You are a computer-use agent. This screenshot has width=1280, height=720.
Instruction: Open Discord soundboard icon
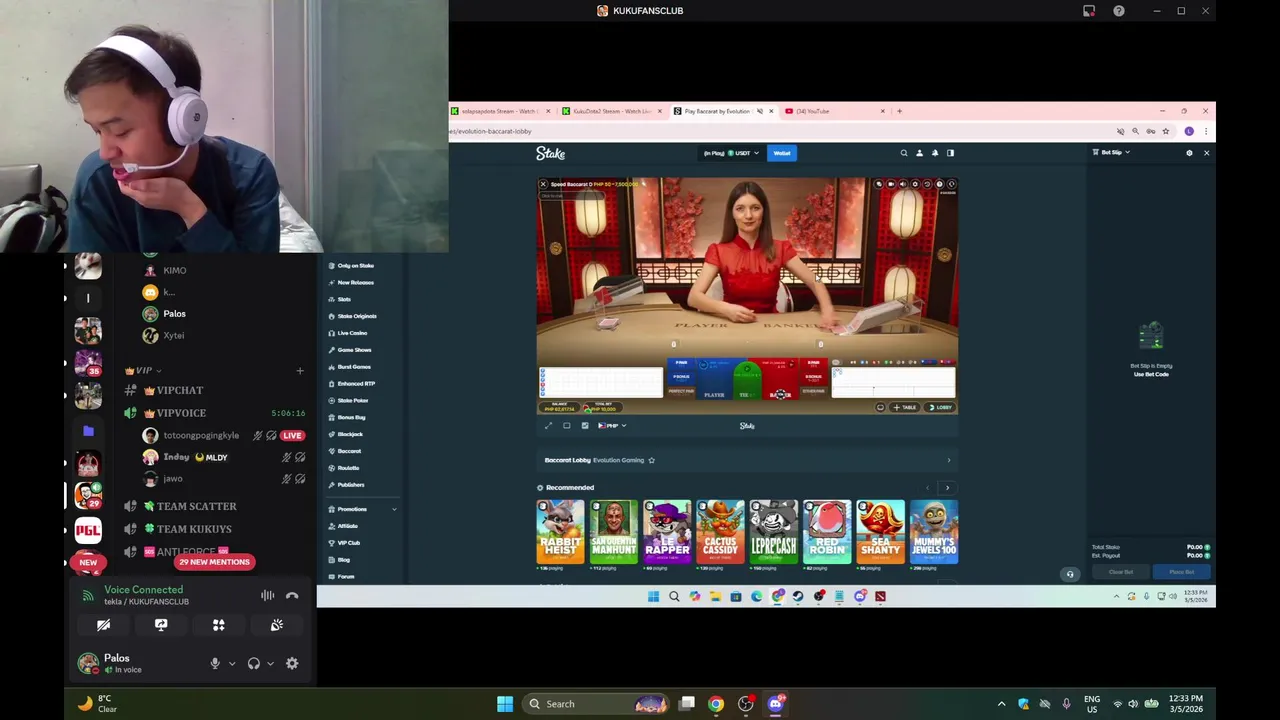[x=277, y=625]
